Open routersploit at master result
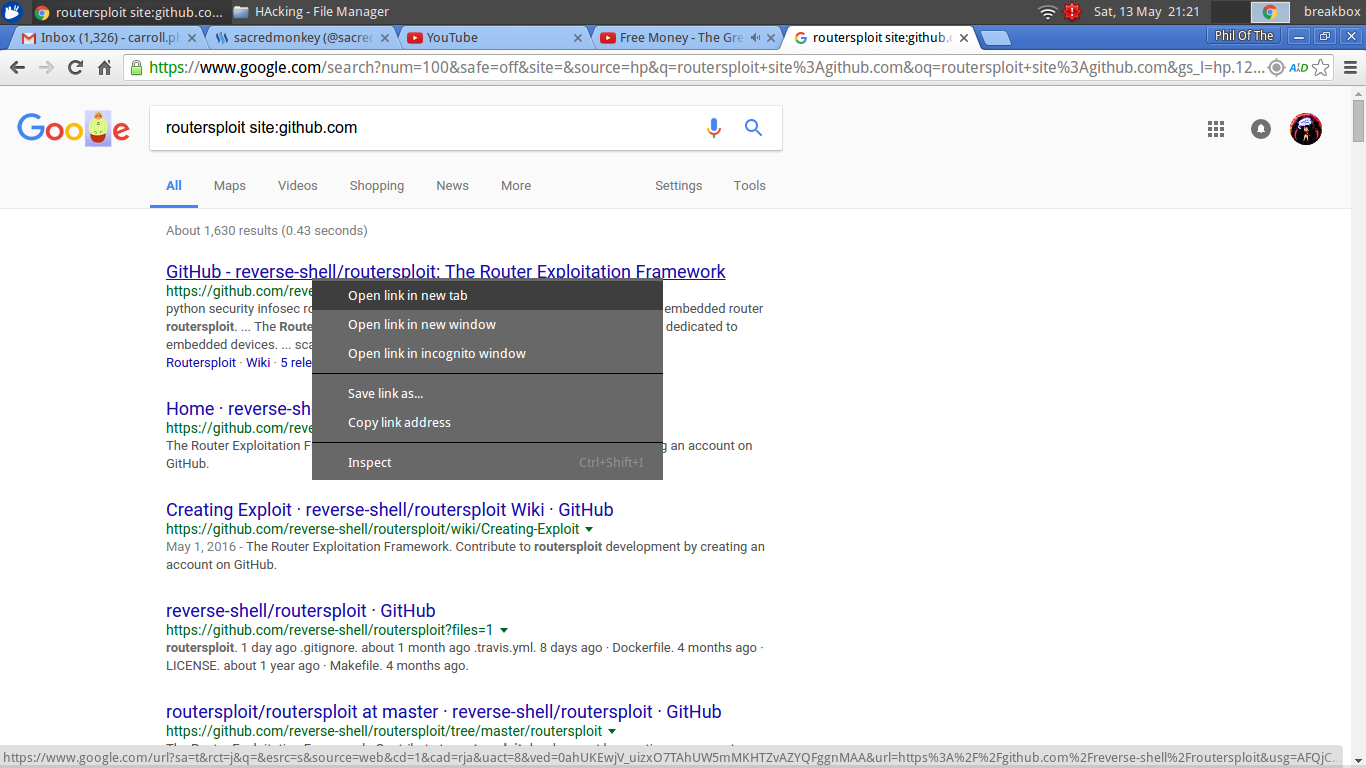Viewport: 1366px width, 768px height. coord(444,712)
